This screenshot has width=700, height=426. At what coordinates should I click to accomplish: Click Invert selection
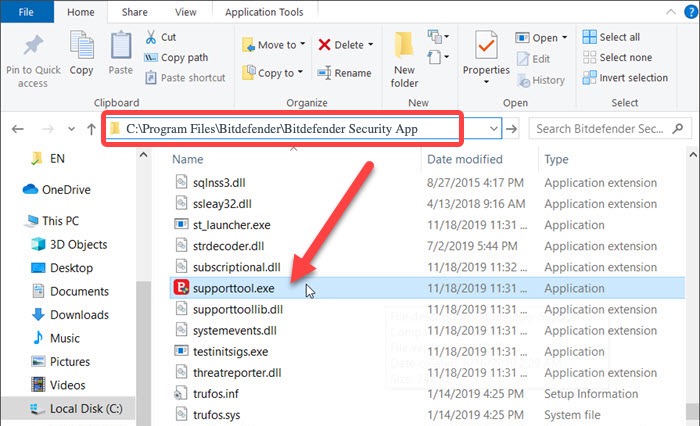(625, 78)
